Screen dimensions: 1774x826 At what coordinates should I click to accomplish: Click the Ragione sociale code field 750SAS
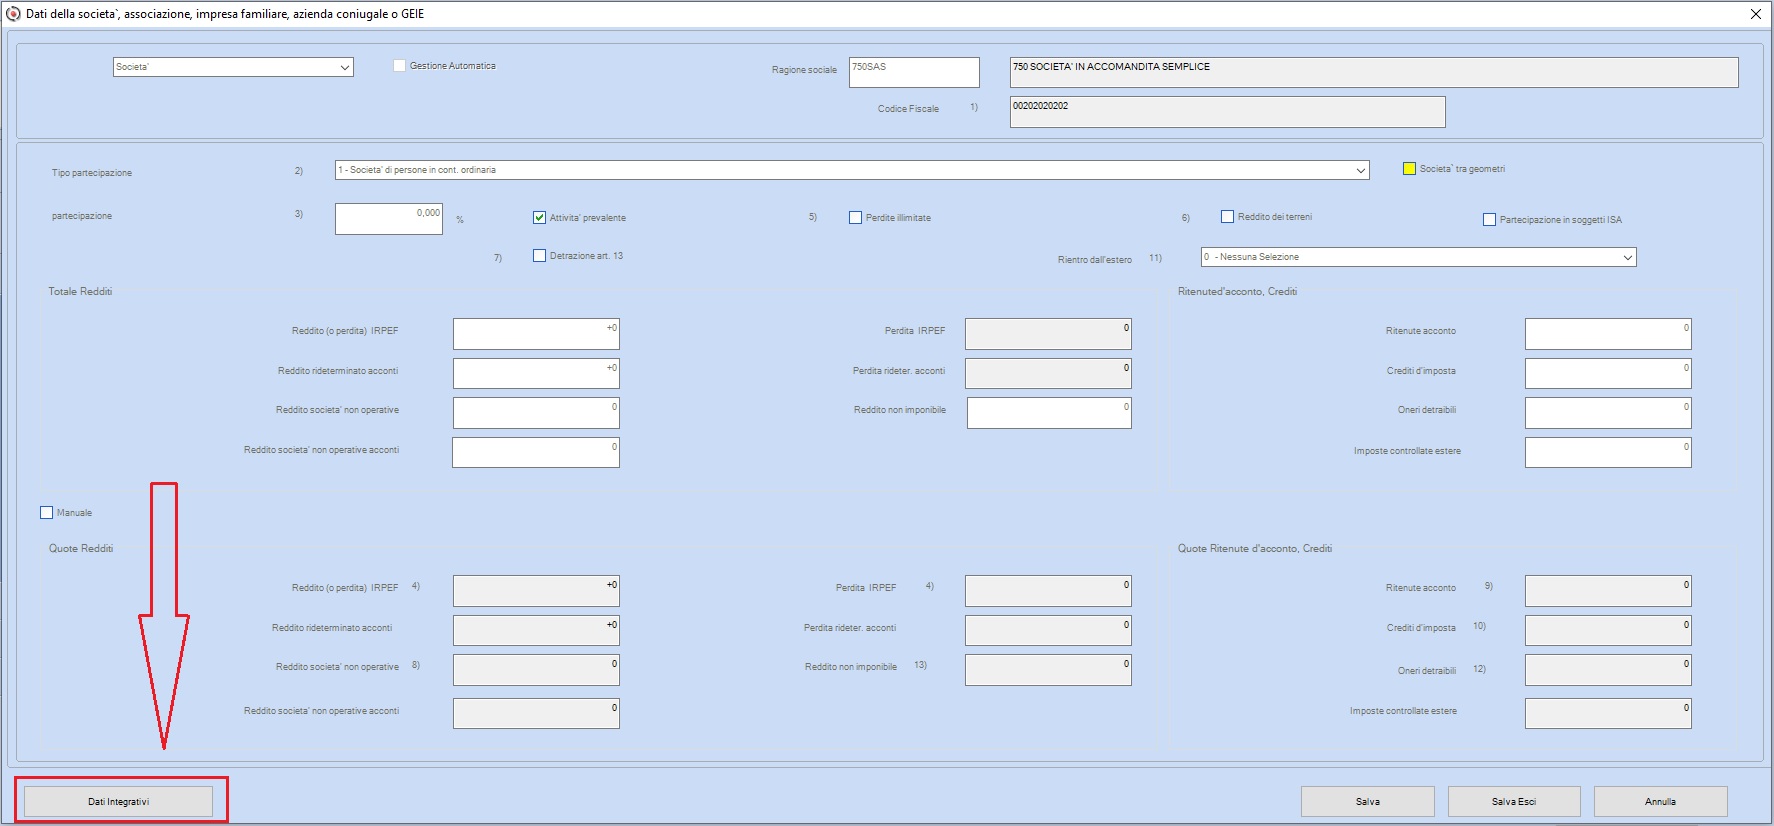click(x=914, y=72)
